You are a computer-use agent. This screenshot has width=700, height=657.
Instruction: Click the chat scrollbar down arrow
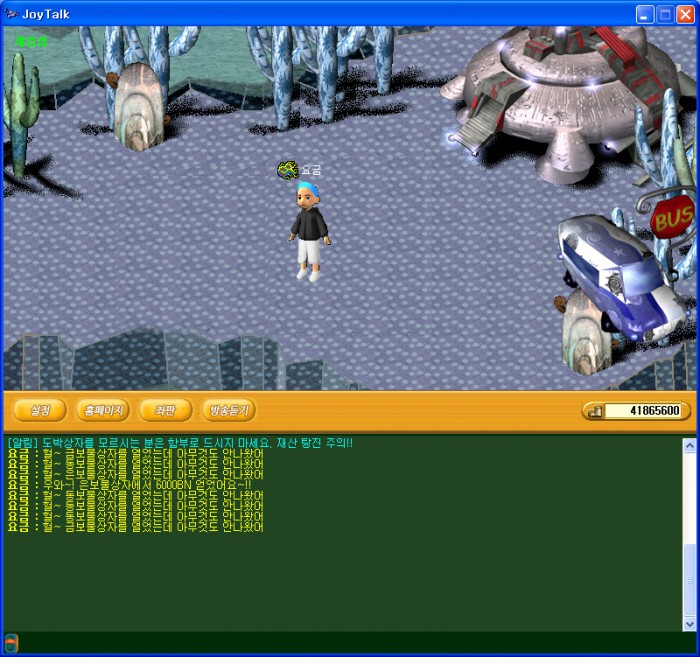689,624
